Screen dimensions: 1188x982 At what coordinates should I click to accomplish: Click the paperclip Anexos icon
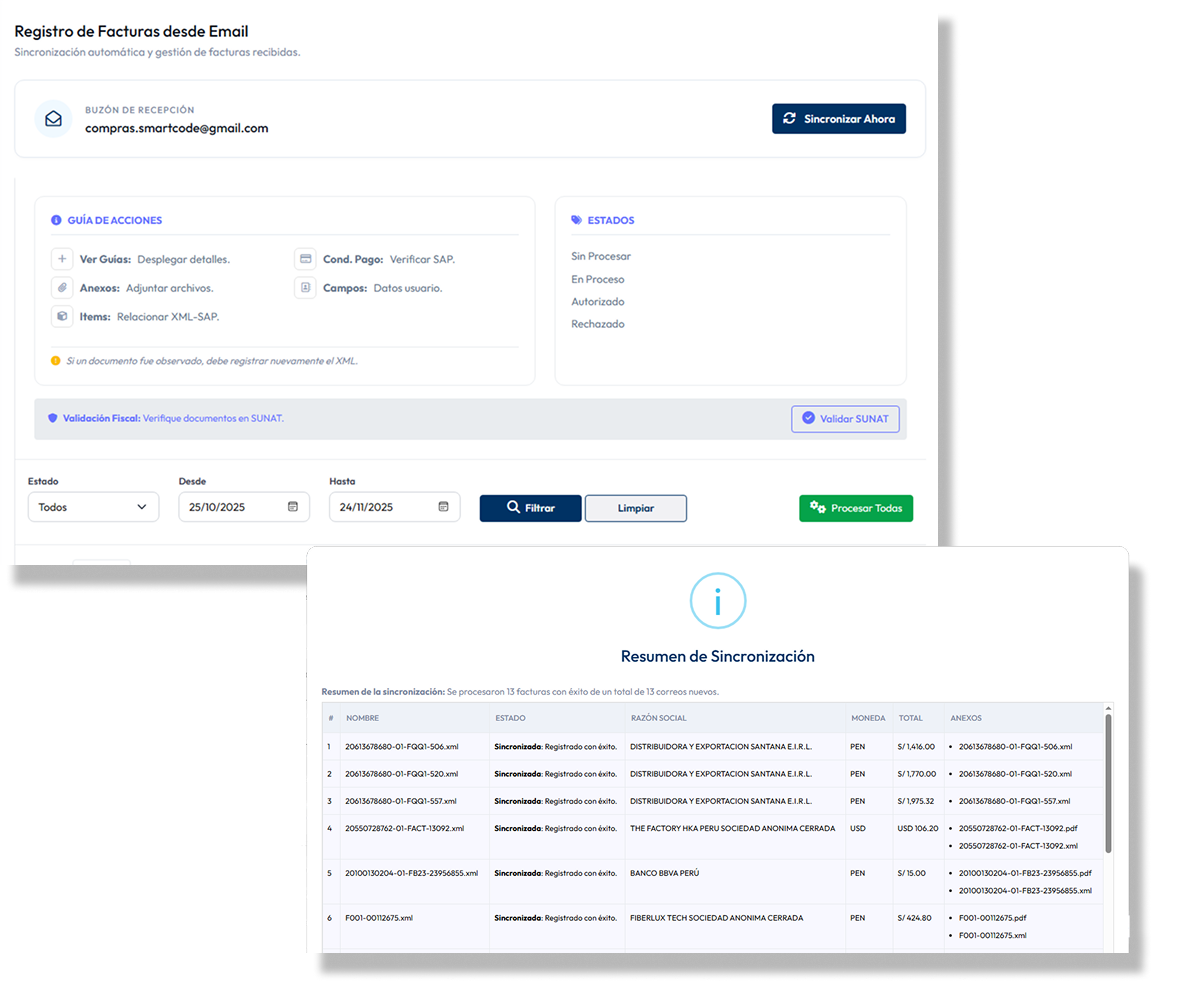[62, 288]
